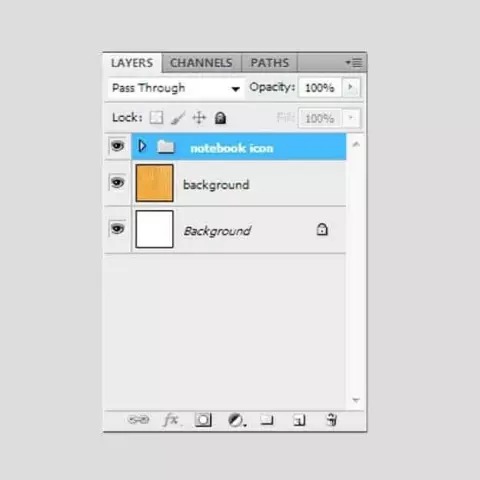480x480 pixels.
Task: Create a new layer
Action: 299,420
